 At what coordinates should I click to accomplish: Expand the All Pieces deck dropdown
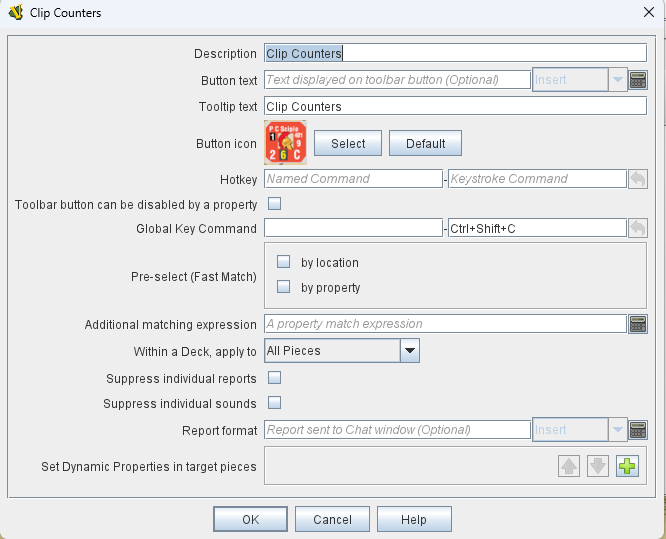click(x=409, y=351)
